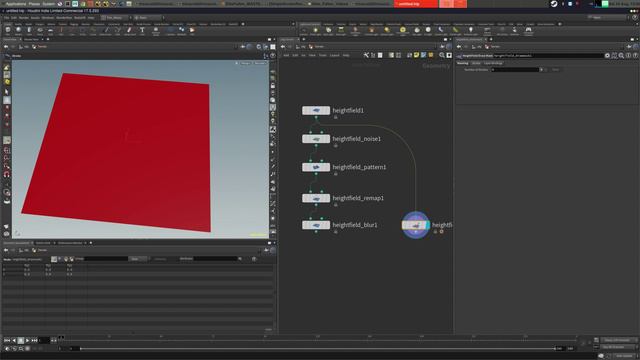Click the timeline range slider bar

click(x=317, y=349)
